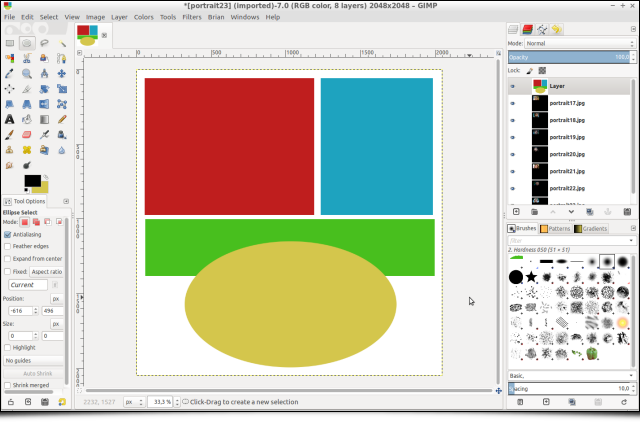
Task: Open the Filters menu
Action: [192, 17]
